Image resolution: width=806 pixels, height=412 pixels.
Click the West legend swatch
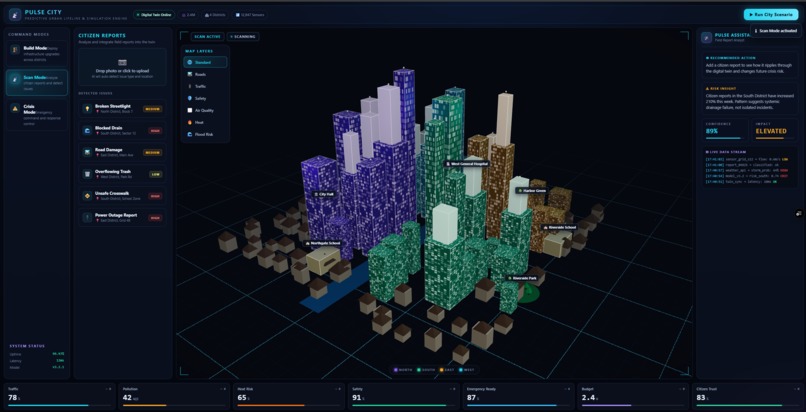click(x=463, y=370)
